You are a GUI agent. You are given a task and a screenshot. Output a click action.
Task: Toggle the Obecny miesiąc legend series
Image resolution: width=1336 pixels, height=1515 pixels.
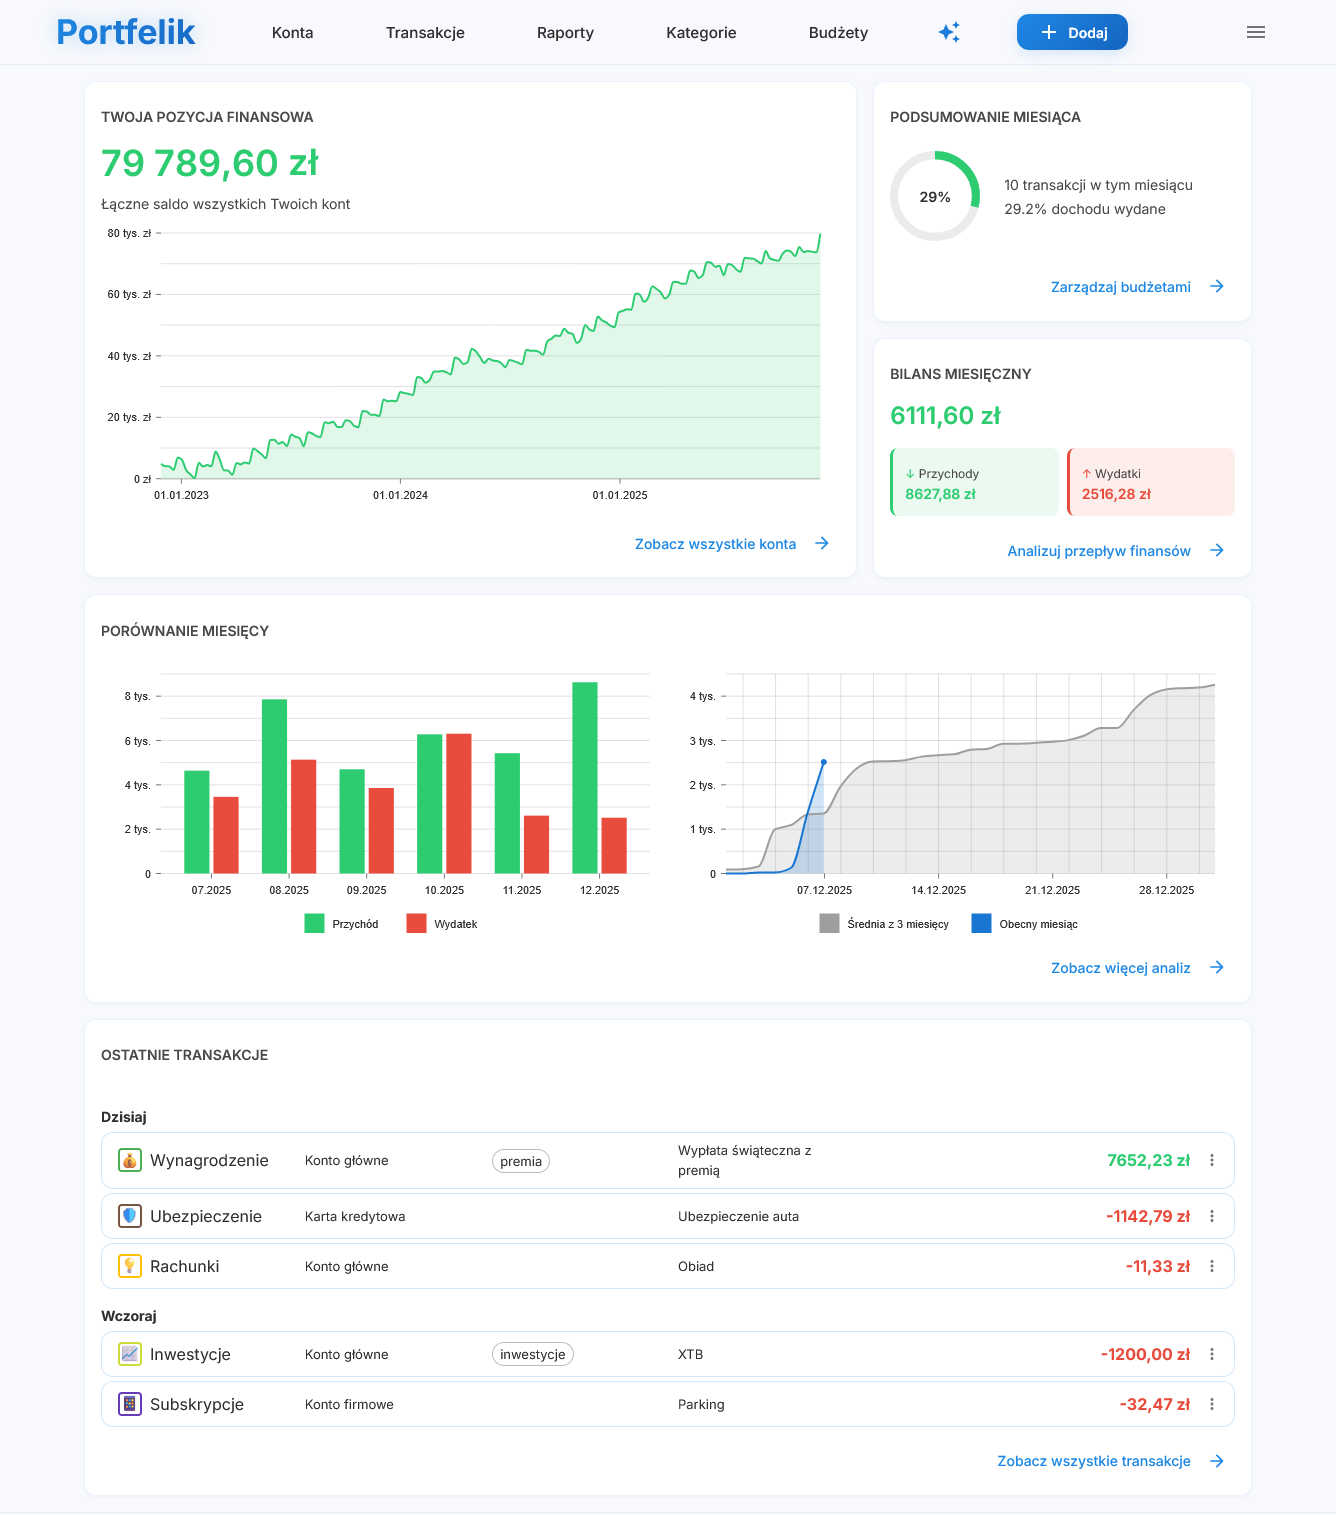pyautogui.click(x=1025, y=924)
